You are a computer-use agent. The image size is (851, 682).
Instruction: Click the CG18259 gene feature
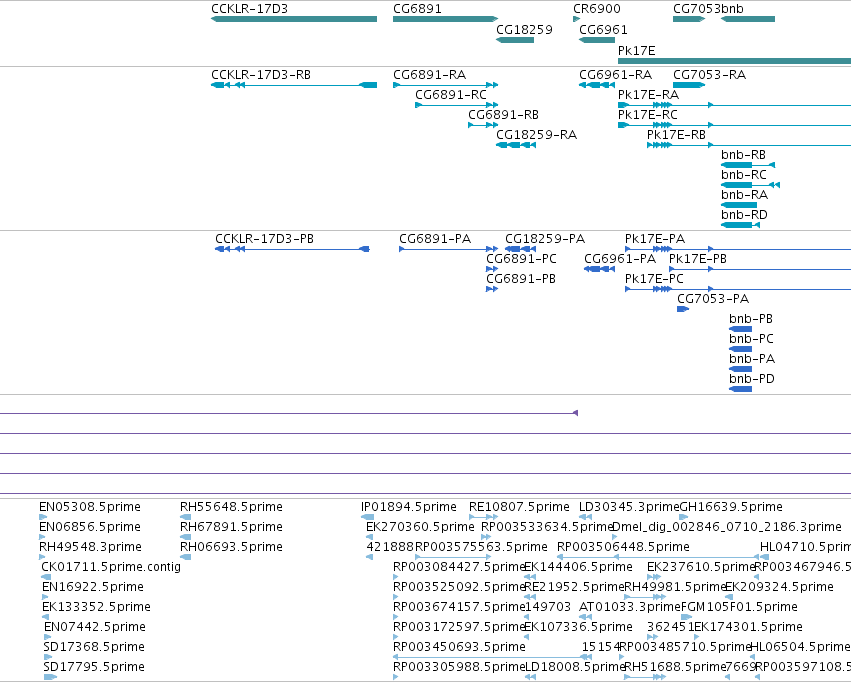(515, 40)
